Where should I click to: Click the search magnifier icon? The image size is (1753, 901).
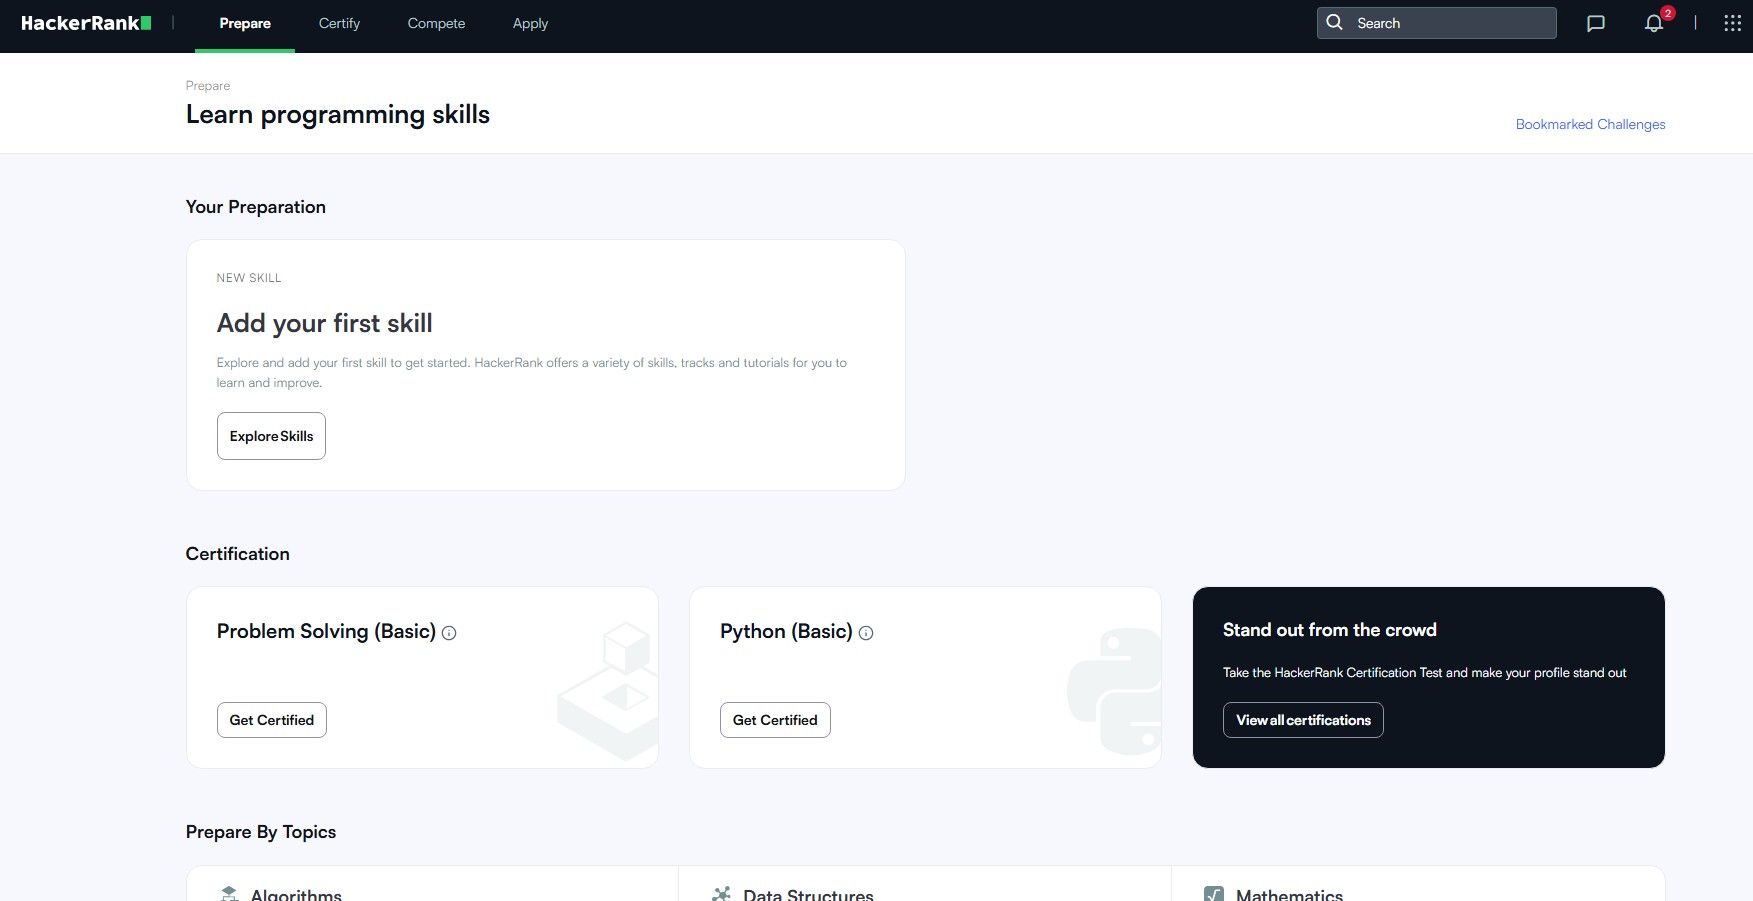(x=1334, y=22)
